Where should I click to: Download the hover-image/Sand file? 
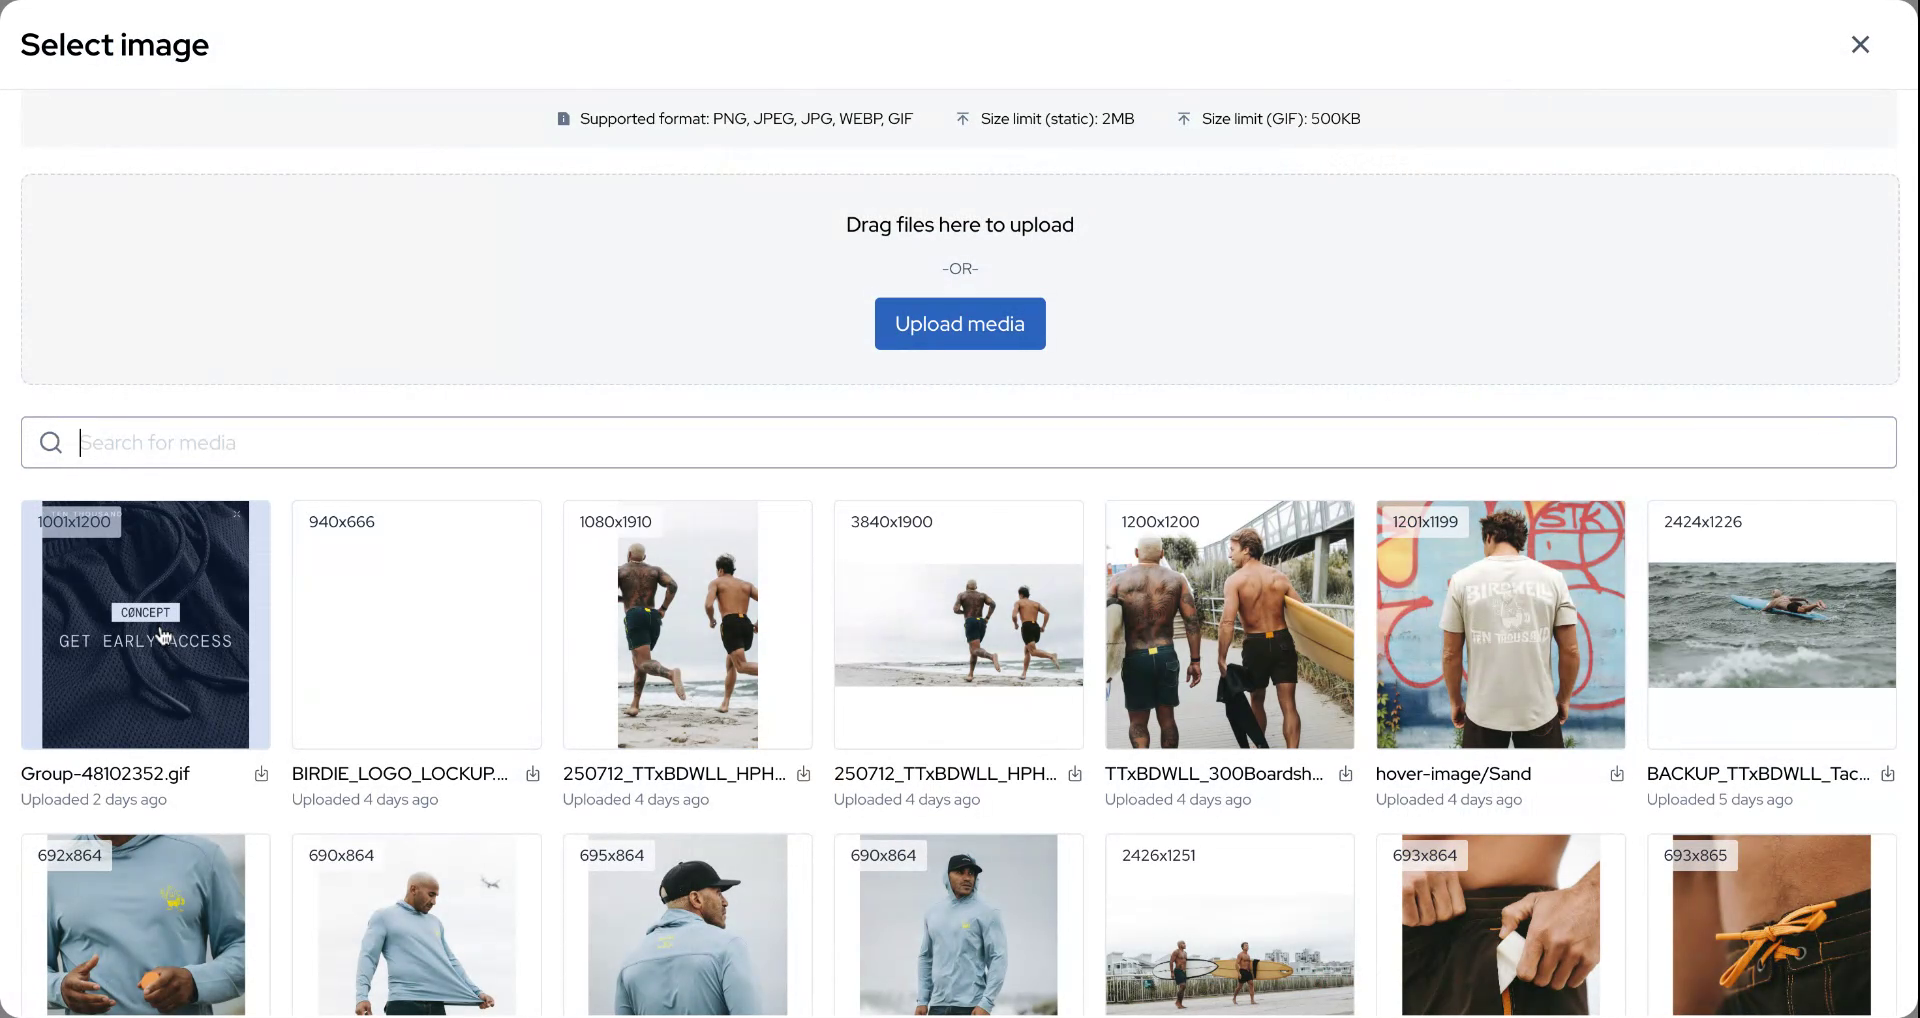pyautogui.click(x=1617, y=774)
